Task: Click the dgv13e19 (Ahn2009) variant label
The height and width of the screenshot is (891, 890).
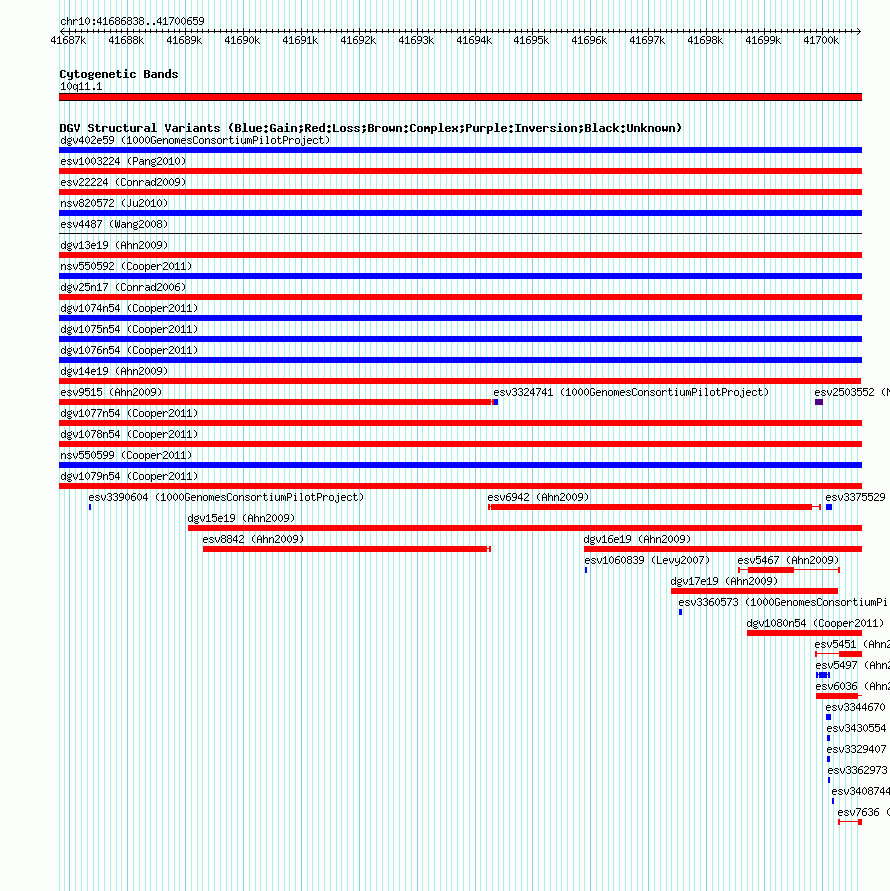Action: (x=114, y=245)
